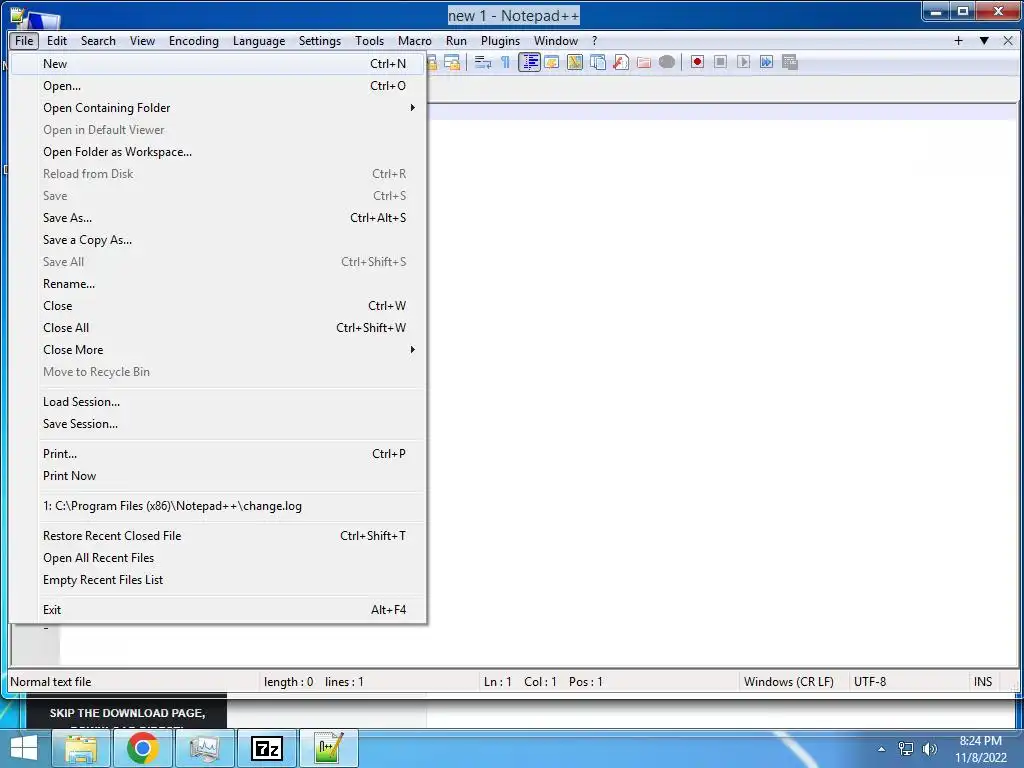The height and width of the screenshot is (768, 1024).
Task: Click the Save Recorded Macro icon
Action: [790, 62]
